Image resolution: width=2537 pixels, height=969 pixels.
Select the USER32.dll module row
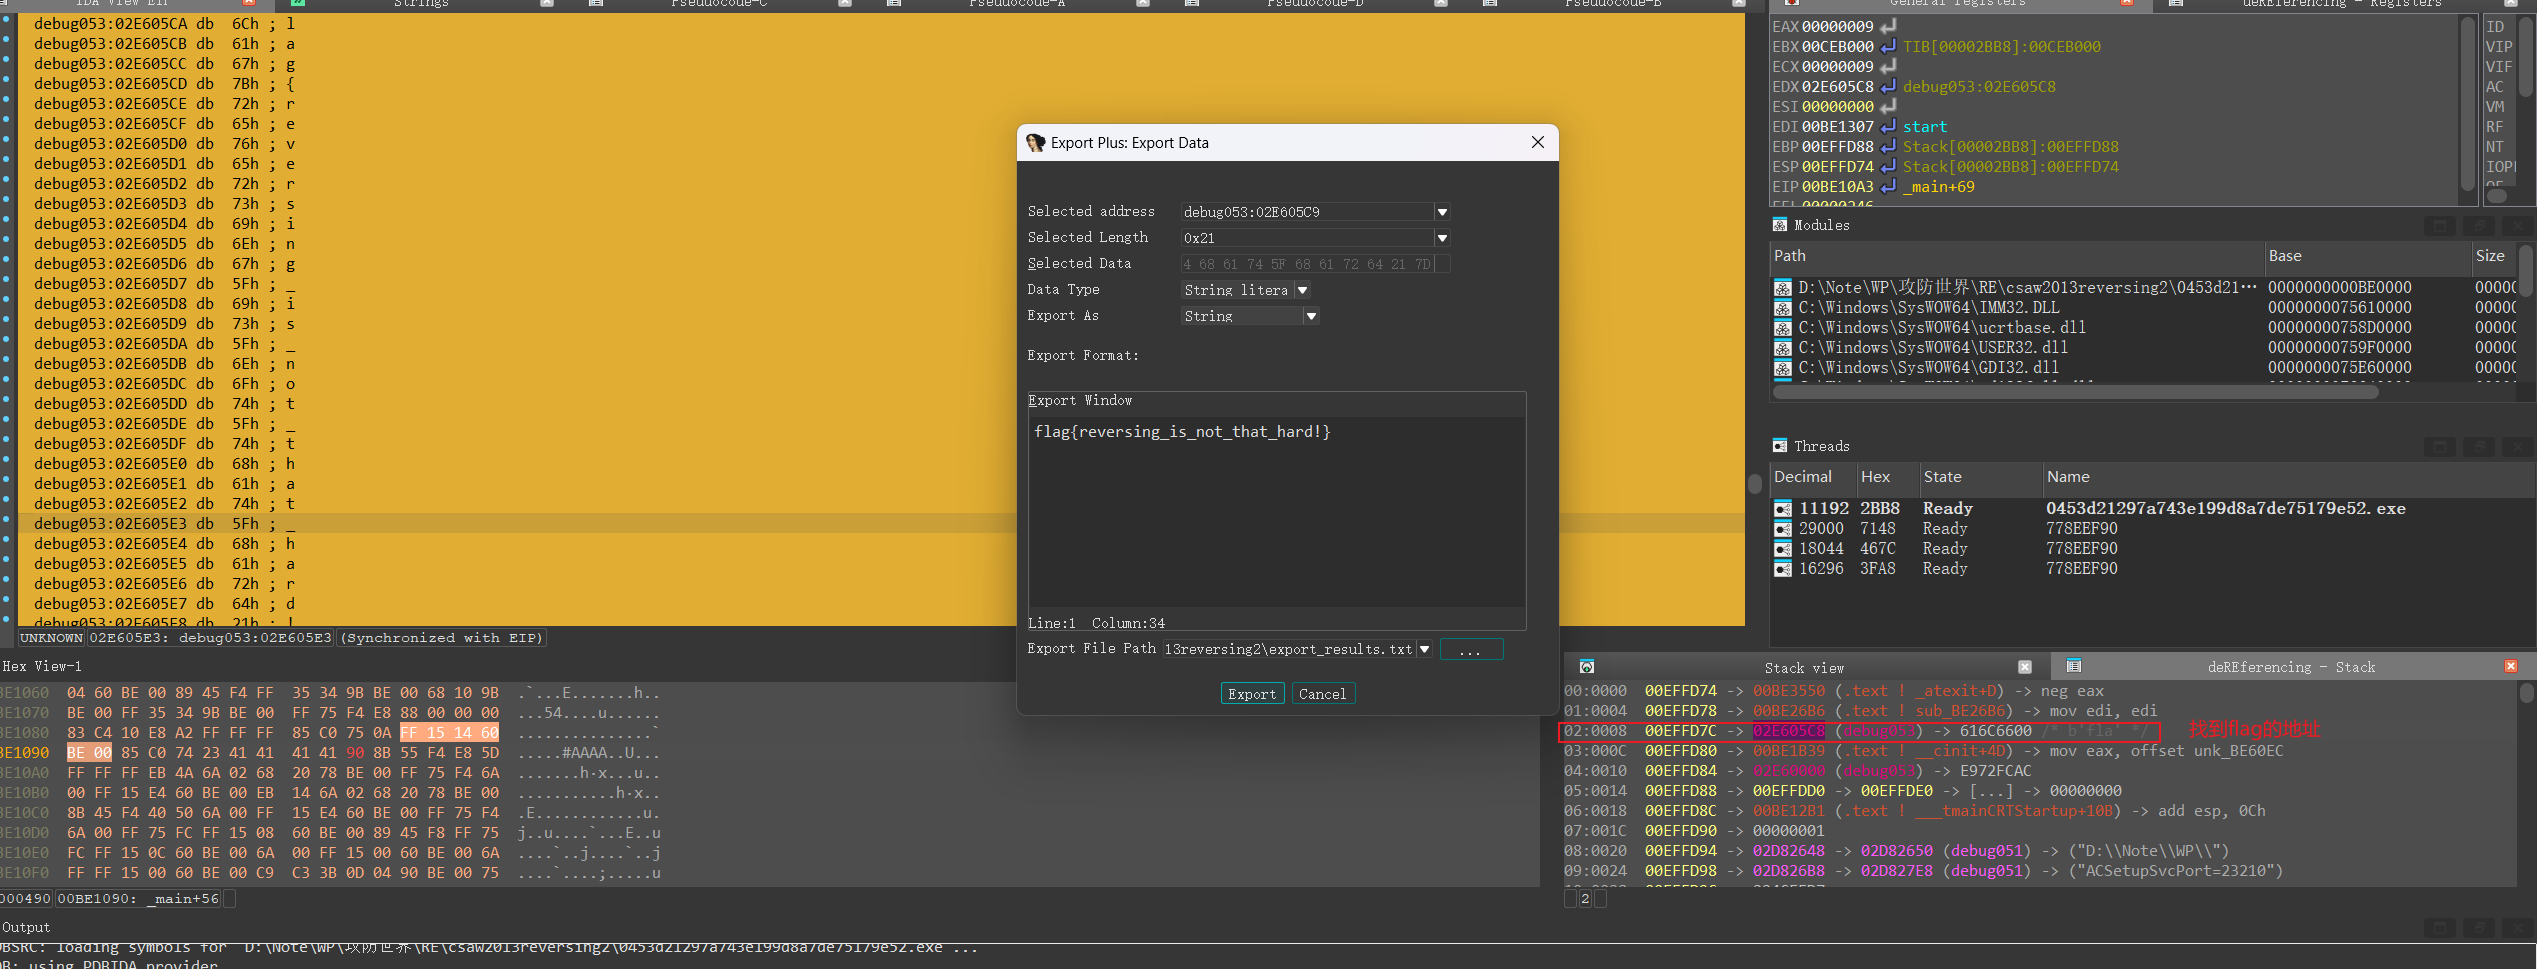pyautogui.click(x=2143, y=348)
